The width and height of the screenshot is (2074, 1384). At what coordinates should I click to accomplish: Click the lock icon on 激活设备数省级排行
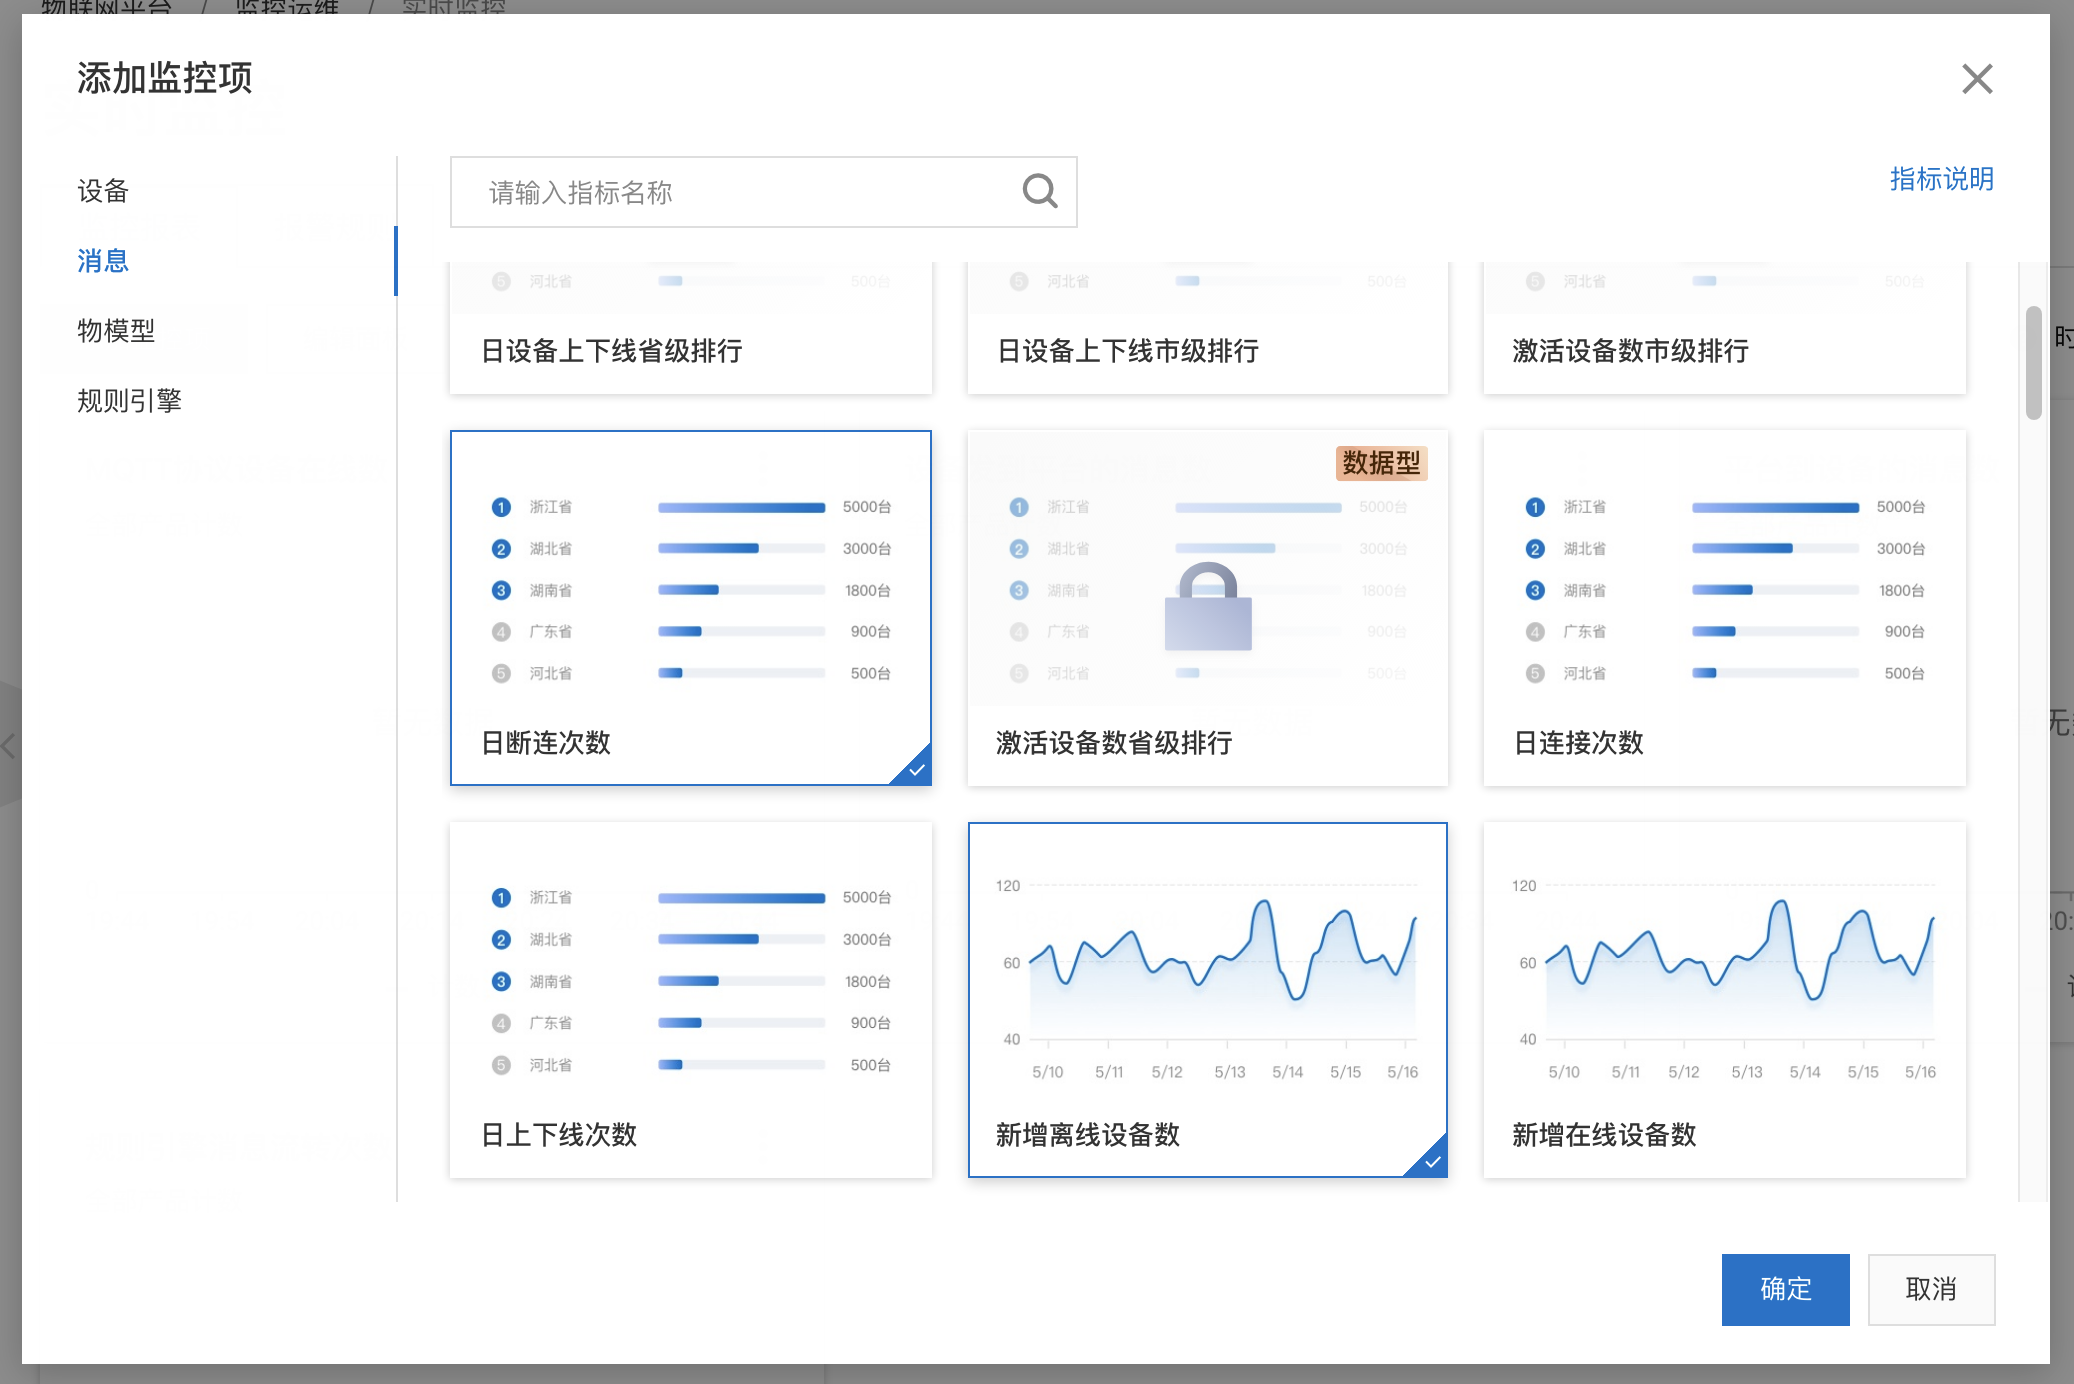[x=1208, y=607]
